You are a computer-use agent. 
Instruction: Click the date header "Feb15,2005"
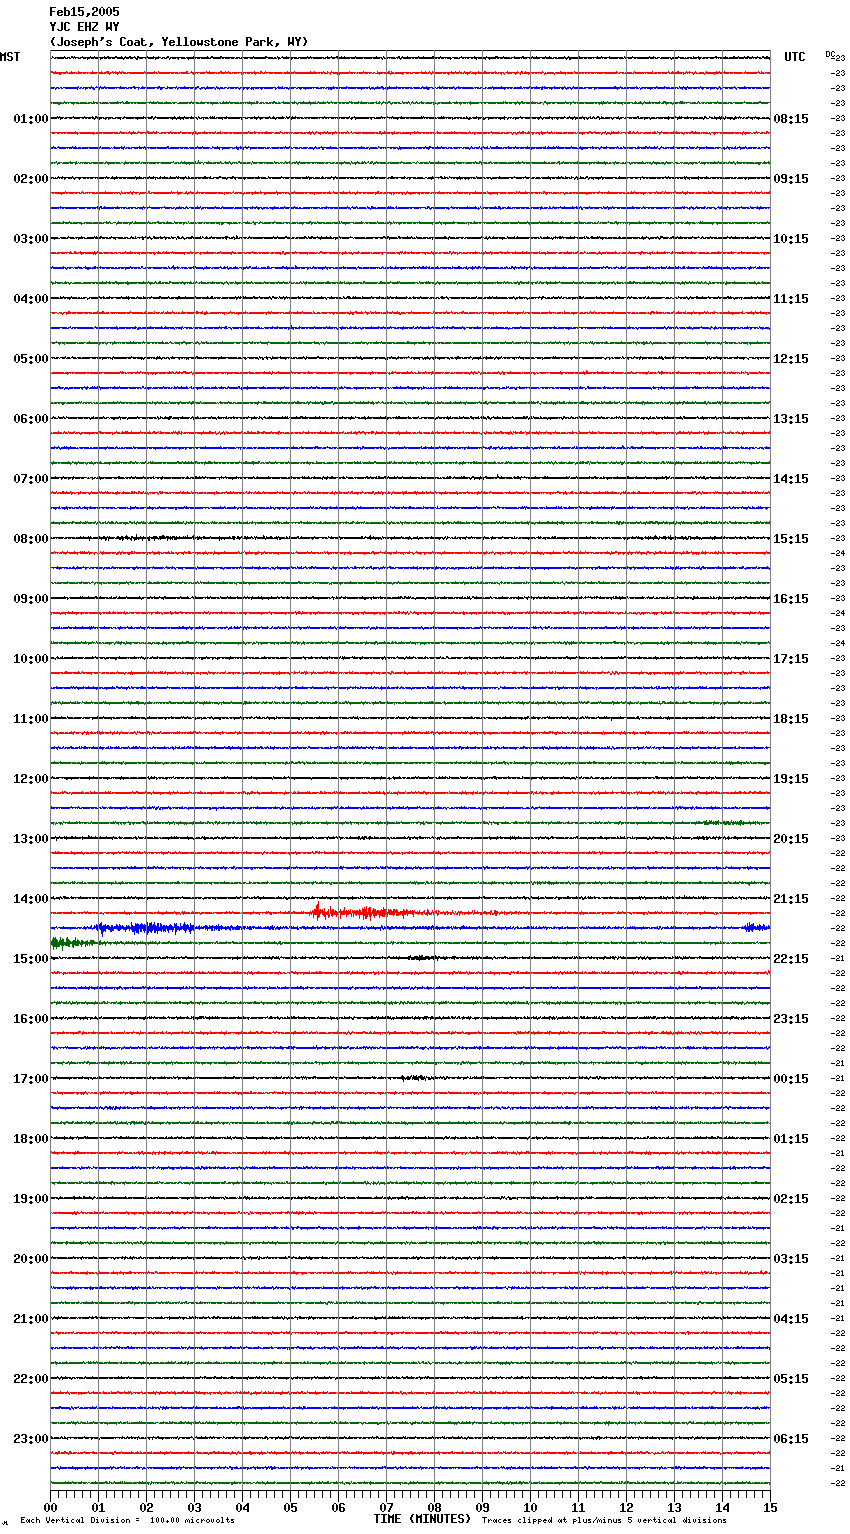[x=84, y=12]
